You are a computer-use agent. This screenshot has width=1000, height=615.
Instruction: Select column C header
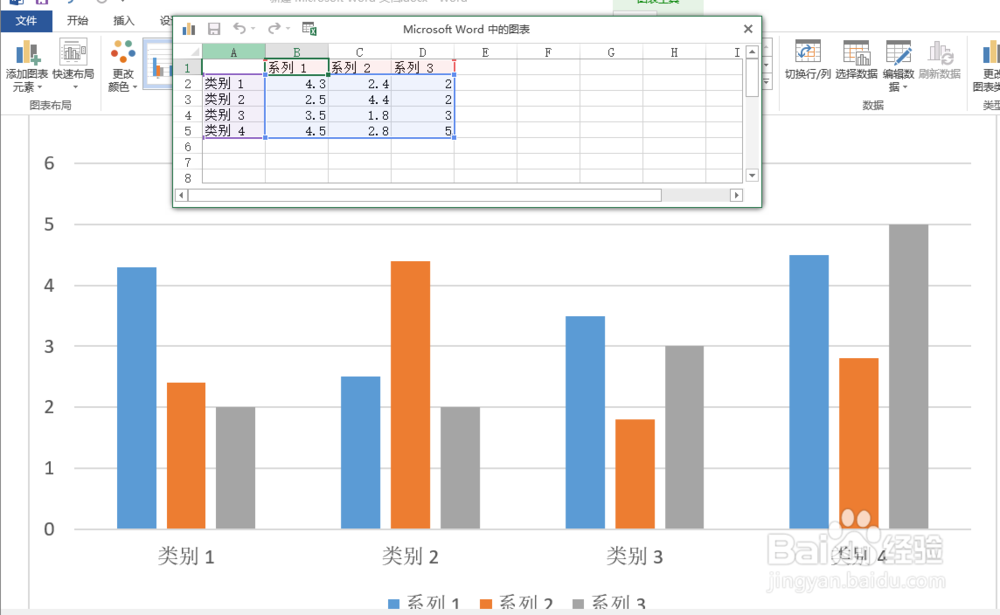360,52
